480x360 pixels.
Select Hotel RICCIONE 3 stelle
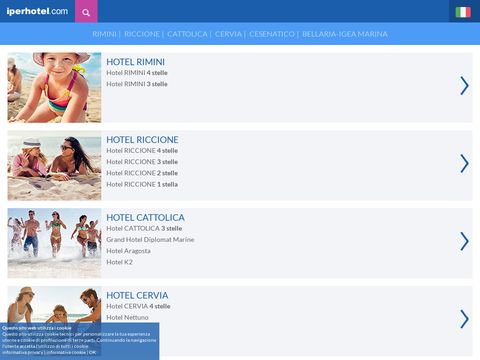click(142, 162)
